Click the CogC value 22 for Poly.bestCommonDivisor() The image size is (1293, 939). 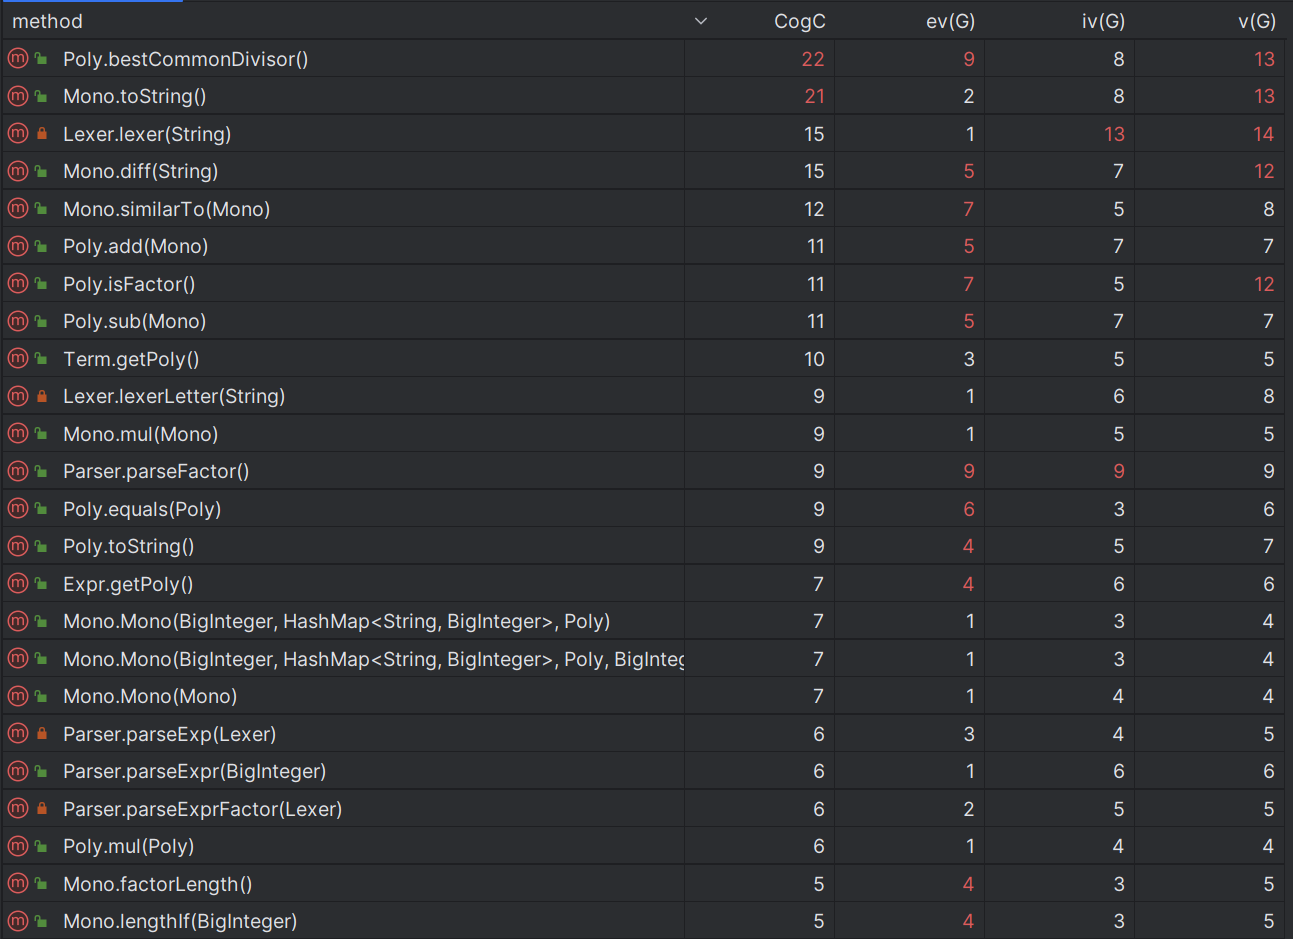pyautogui.click(x=813, y=59)
